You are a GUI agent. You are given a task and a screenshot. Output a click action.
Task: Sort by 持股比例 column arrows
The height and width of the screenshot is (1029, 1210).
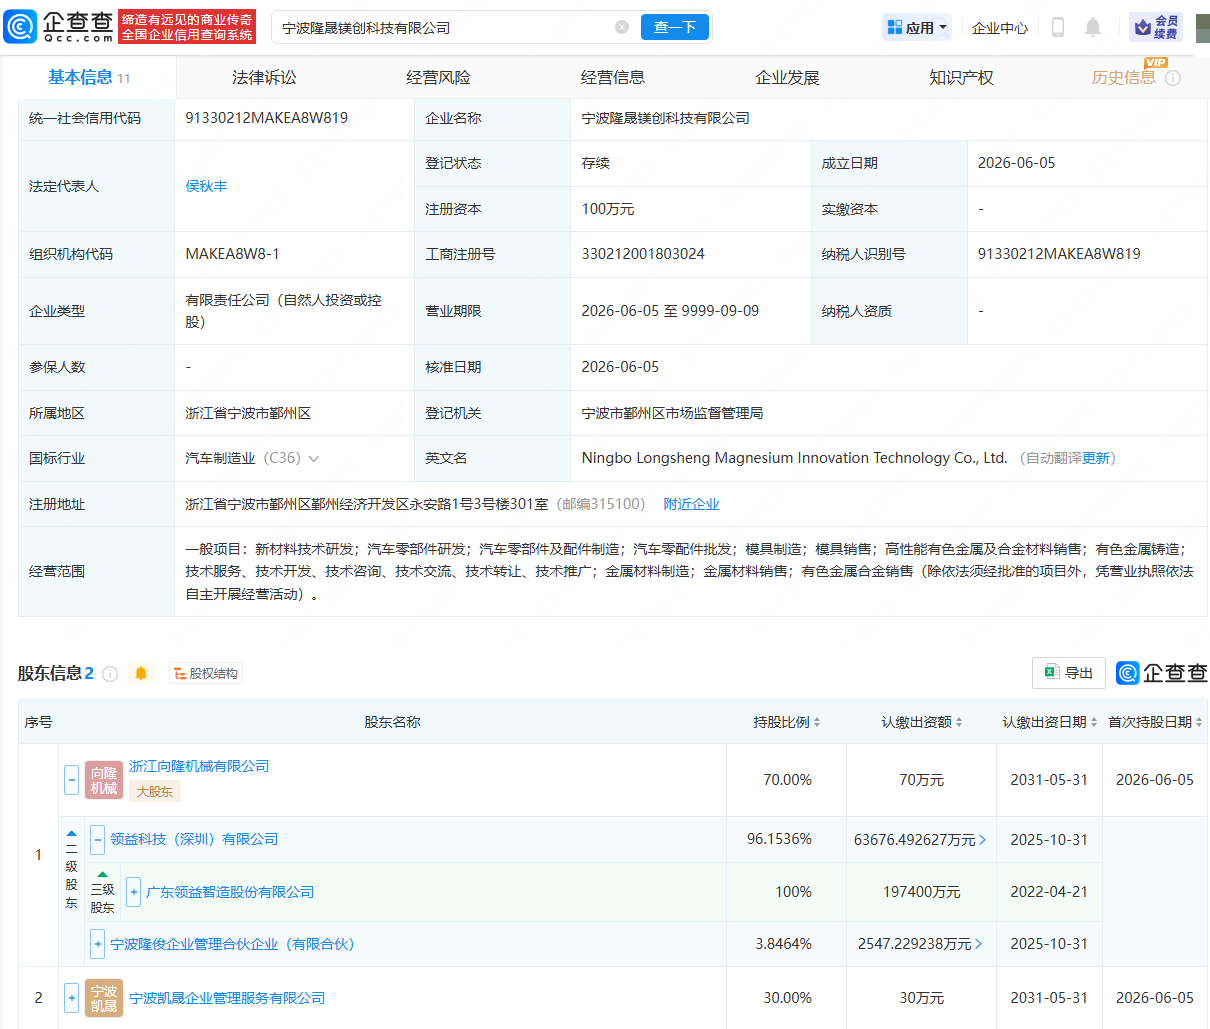(x=817, y=722)
